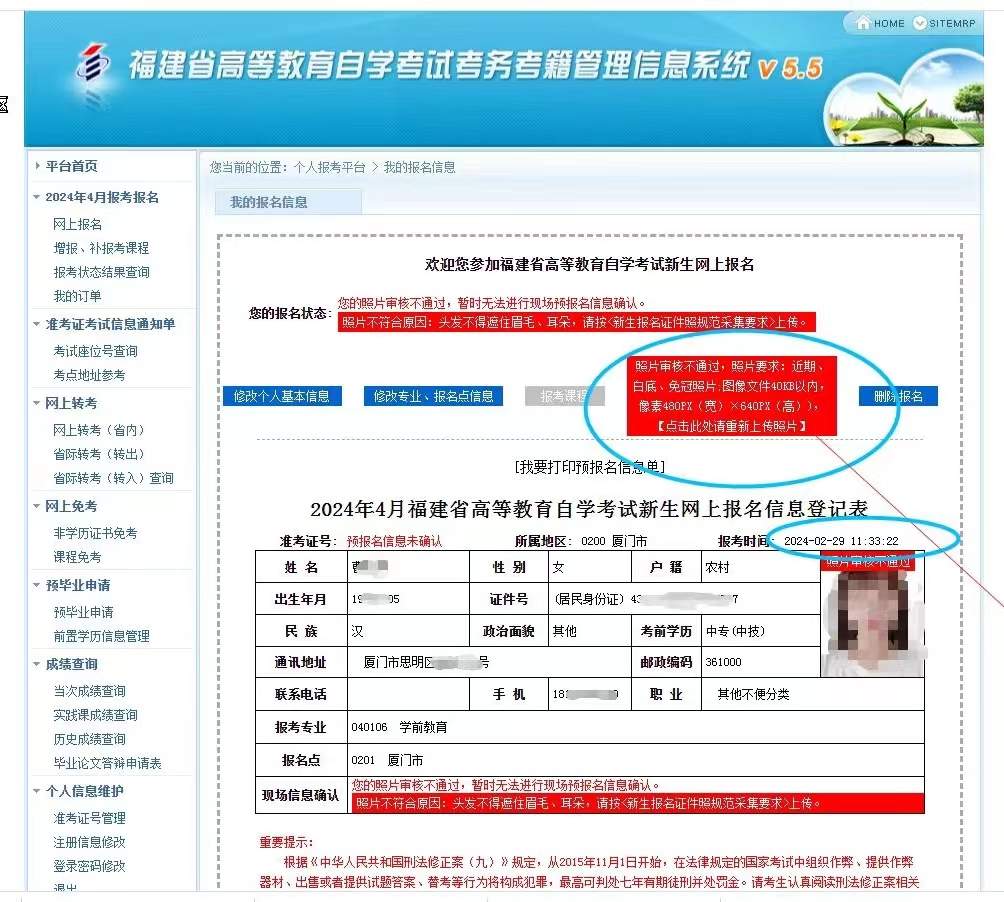
Task: Open 当次成绩查询
Action: point(89,691)
